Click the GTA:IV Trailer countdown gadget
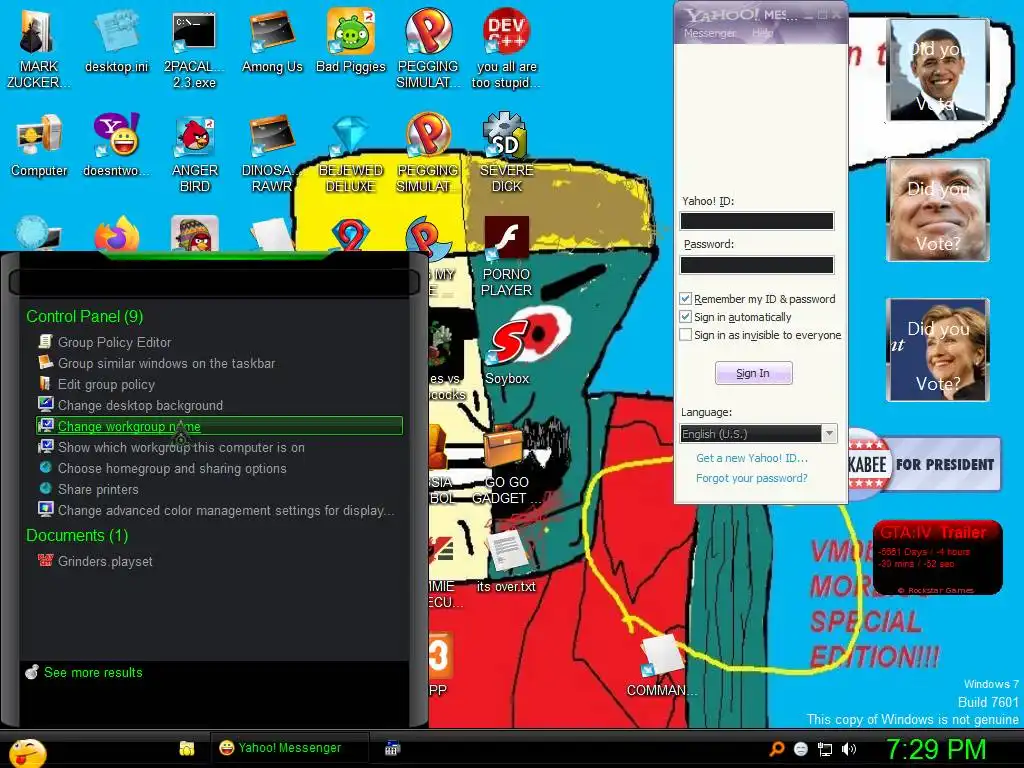This screenshot has width=1024, height=768. [938, 558]
